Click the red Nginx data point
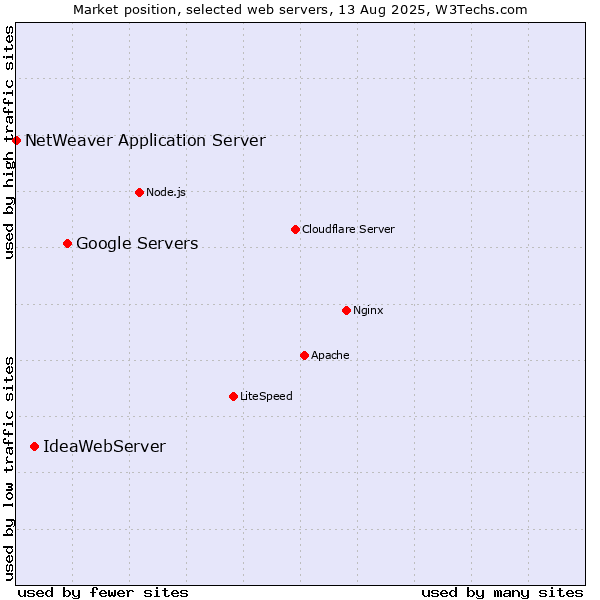 pyautogui.click(x=347, y=310)
